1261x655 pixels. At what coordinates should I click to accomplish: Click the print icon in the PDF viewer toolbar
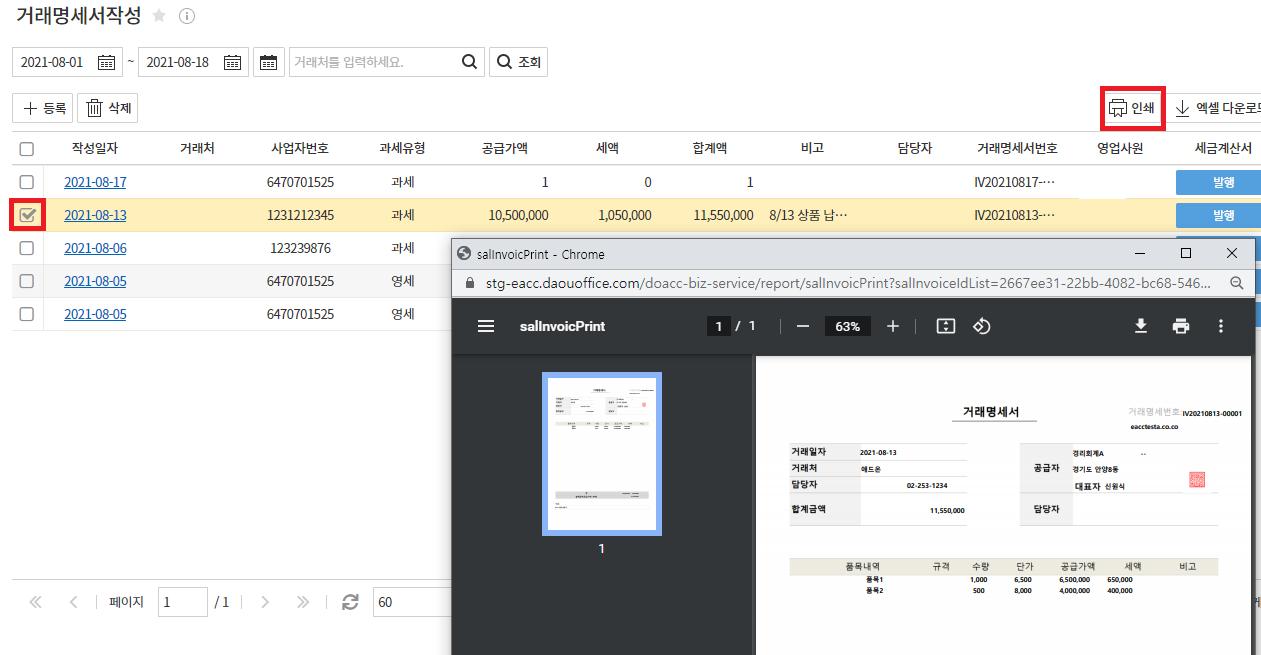pos(1181,326)
